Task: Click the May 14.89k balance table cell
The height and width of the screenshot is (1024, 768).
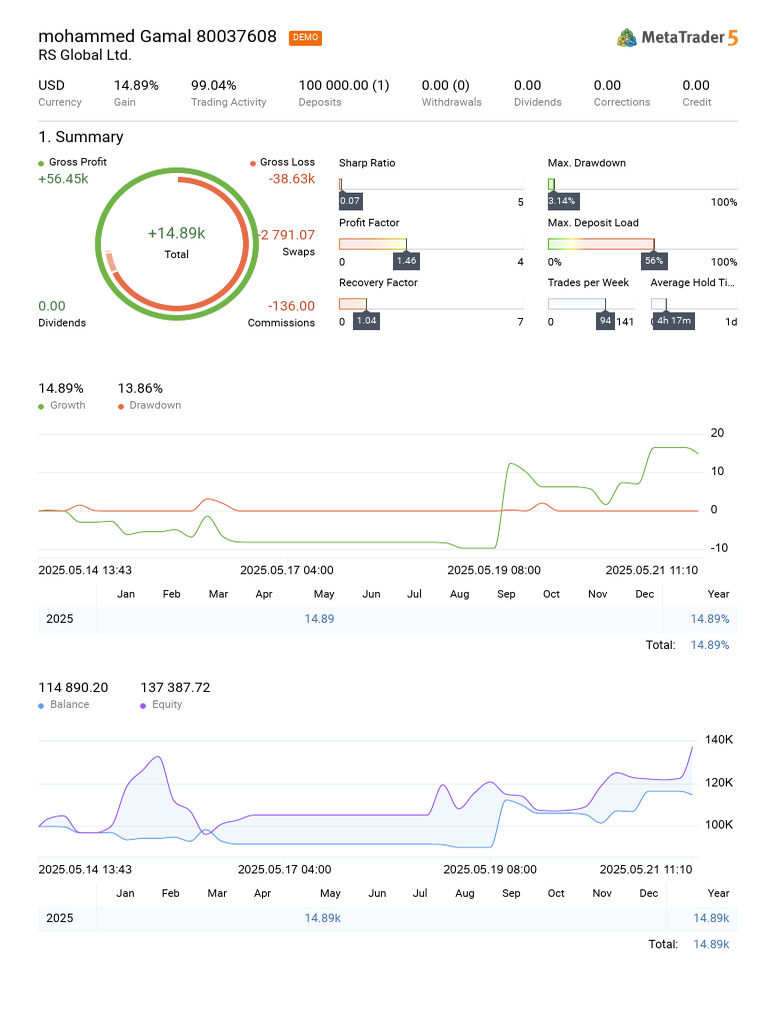Action: tap(323, 918)
